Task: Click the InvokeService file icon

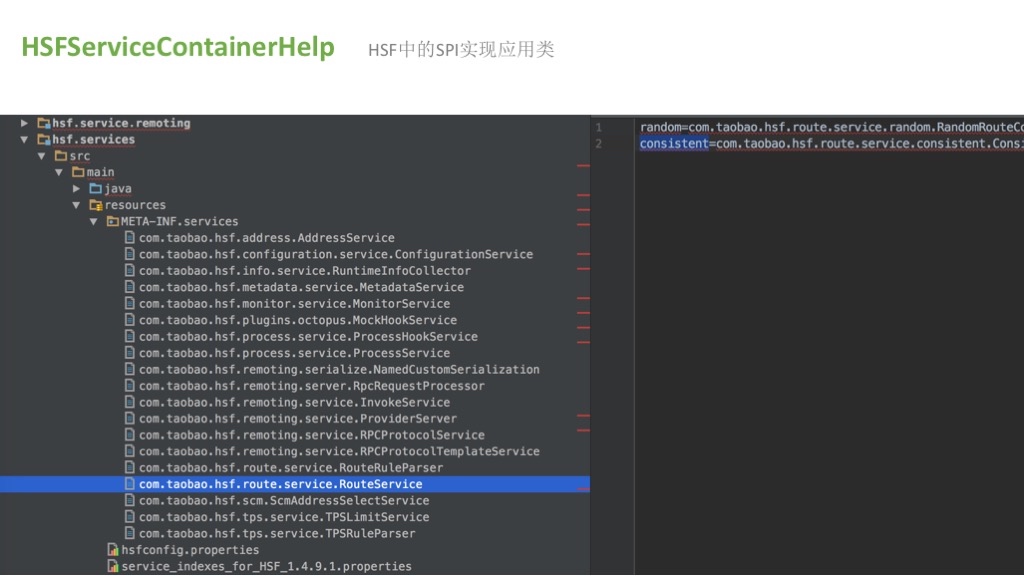Action: tap(129, 402)
